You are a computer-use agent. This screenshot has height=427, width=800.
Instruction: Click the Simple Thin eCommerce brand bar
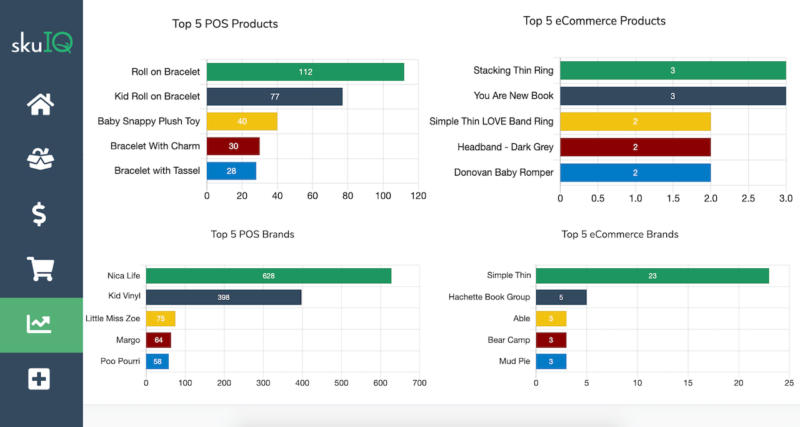point(652,275)
